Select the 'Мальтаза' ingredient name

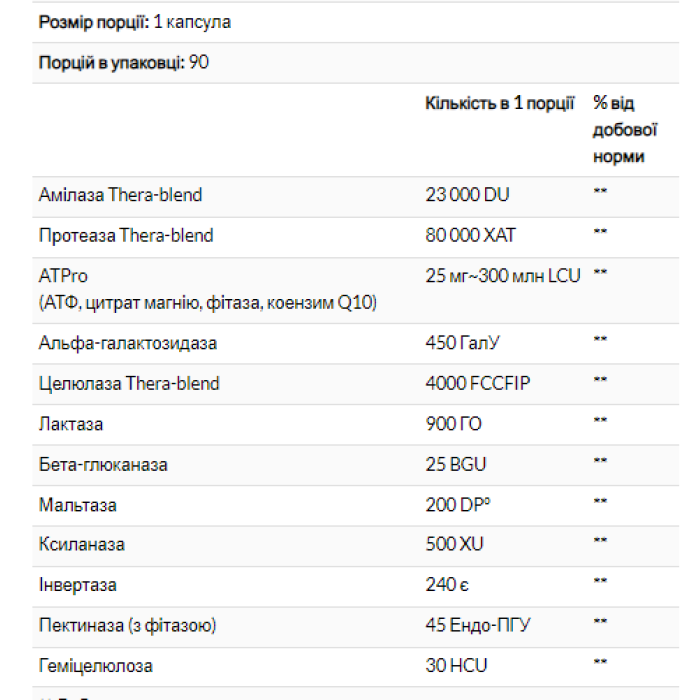pos(78,505)
